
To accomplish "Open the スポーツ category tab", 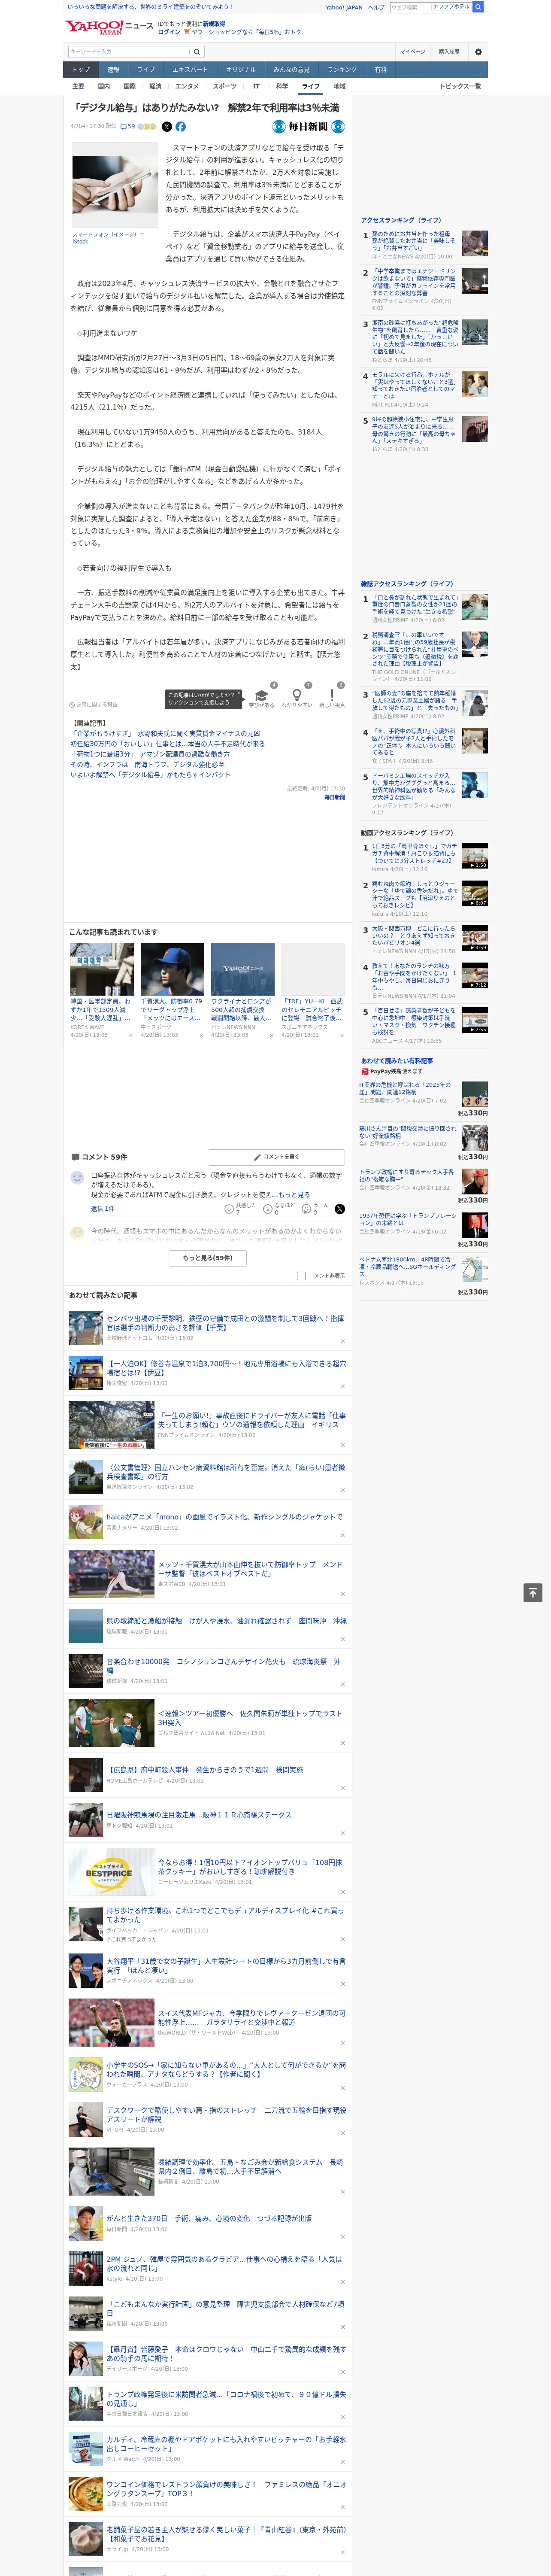I will pos(225,86).
